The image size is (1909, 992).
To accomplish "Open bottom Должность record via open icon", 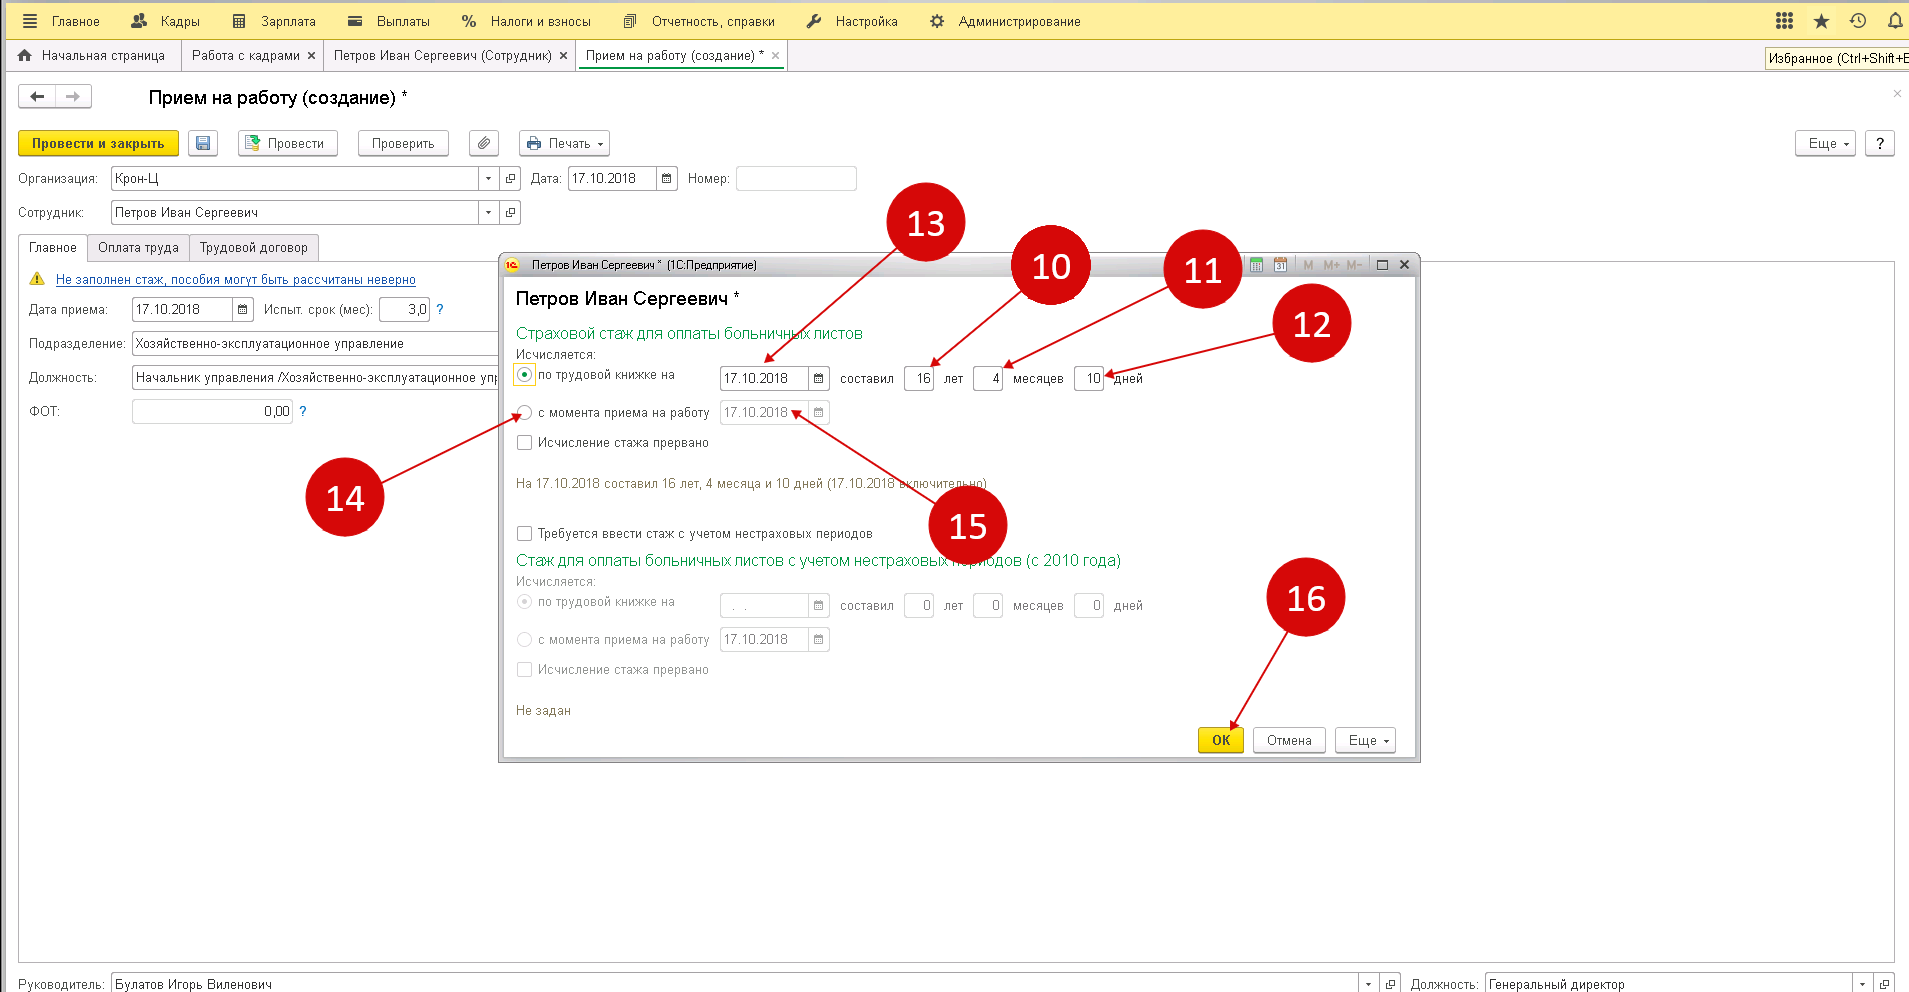I will coord(1884,984).
